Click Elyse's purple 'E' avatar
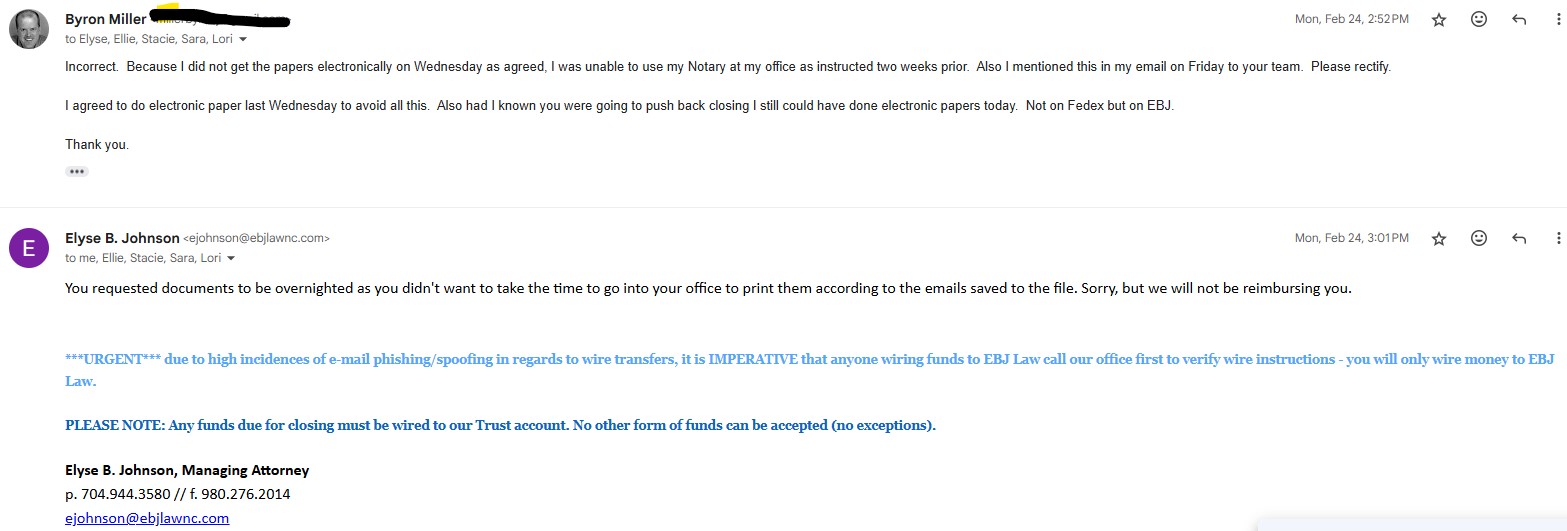1567x531 pixels. tap(29, 248)
